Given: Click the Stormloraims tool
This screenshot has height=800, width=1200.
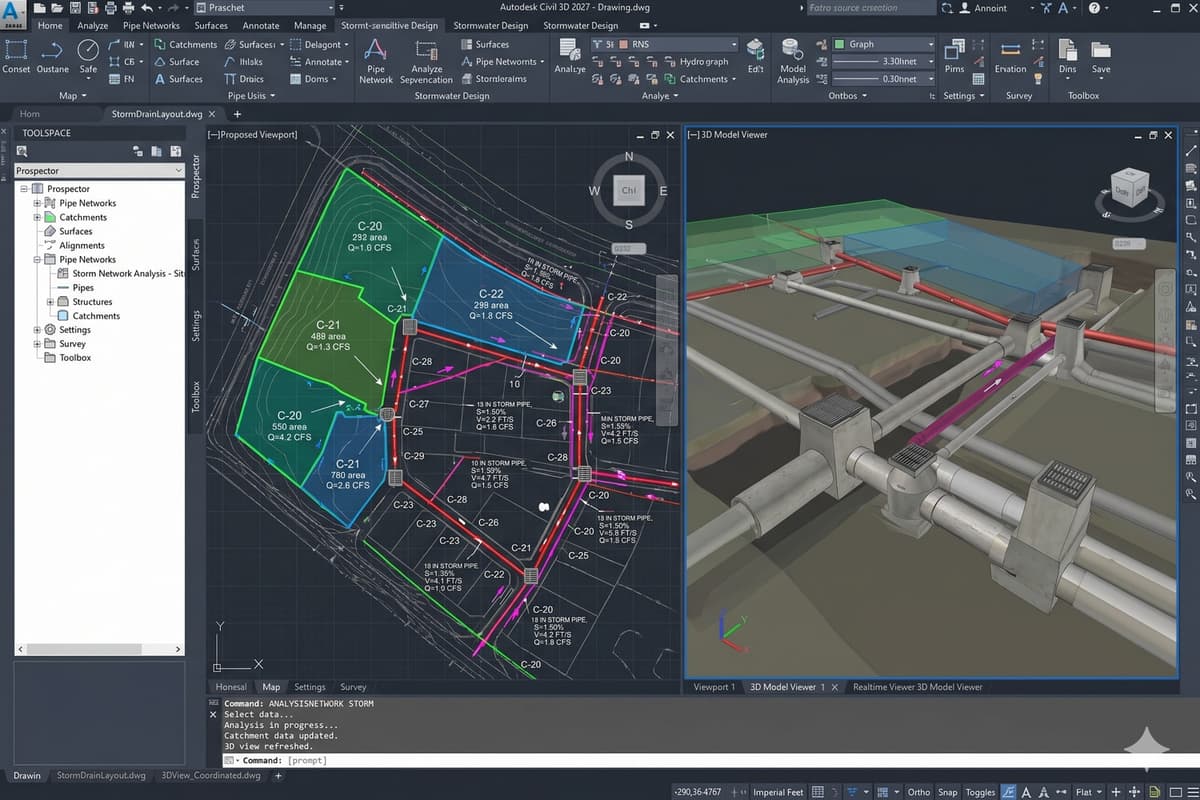Looking at the screenshot, I should point(493,78).
